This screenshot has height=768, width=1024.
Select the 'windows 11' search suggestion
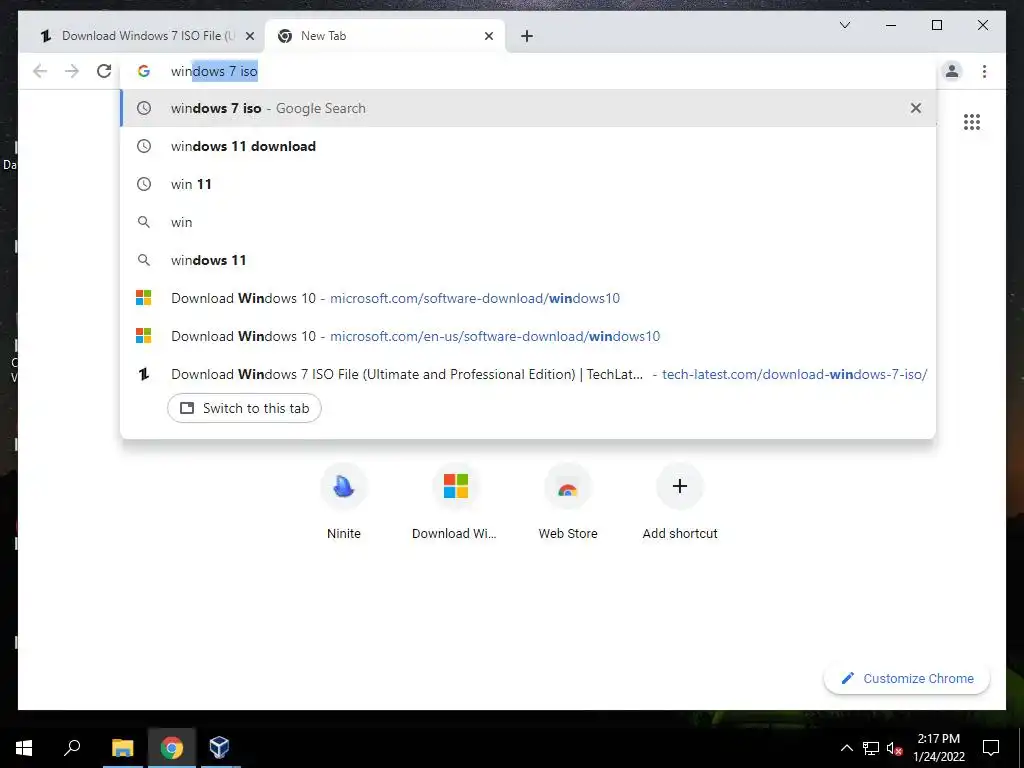pos(528,260)
